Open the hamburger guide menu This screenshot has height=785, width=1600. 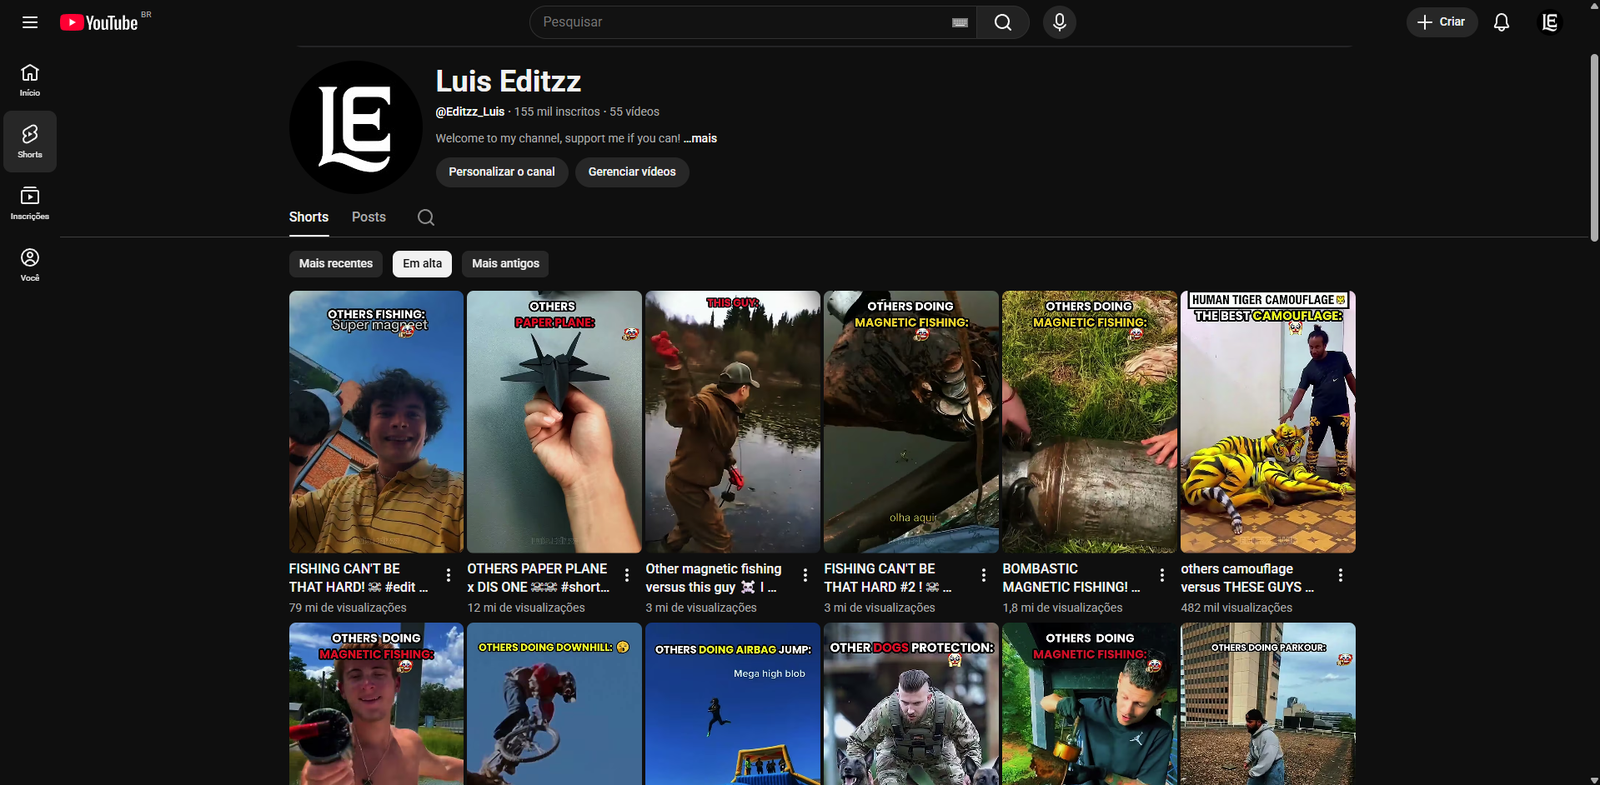pyautogui.click(x=30, y=22)
